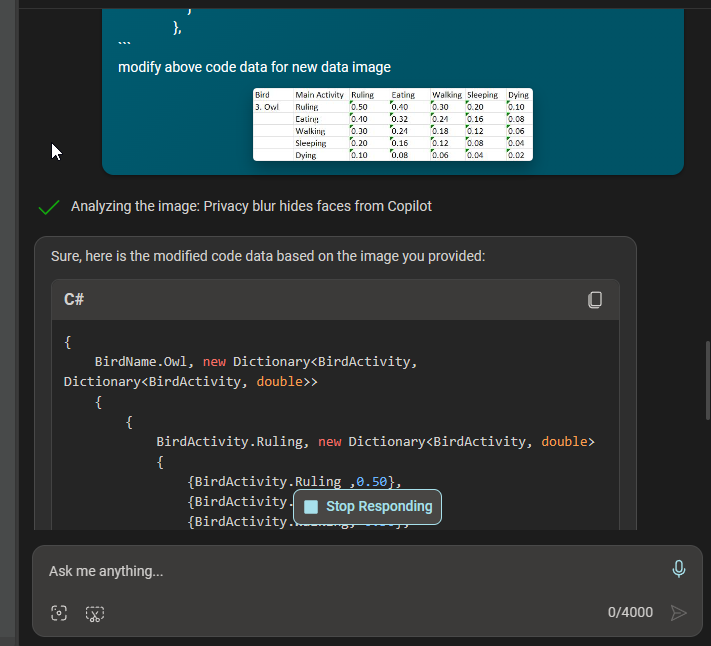Click the microphone voice input icon
The height and width of the screenshot is (646, 711).
click(678, 569)
